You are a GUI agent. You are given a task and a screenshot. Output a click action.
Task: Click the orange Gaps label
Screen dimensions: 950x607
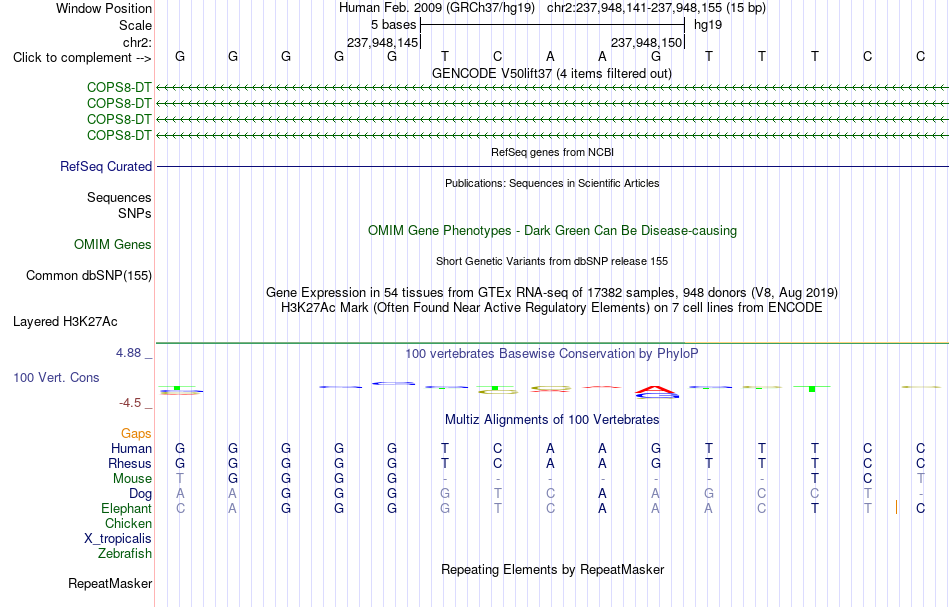(136, 433)
